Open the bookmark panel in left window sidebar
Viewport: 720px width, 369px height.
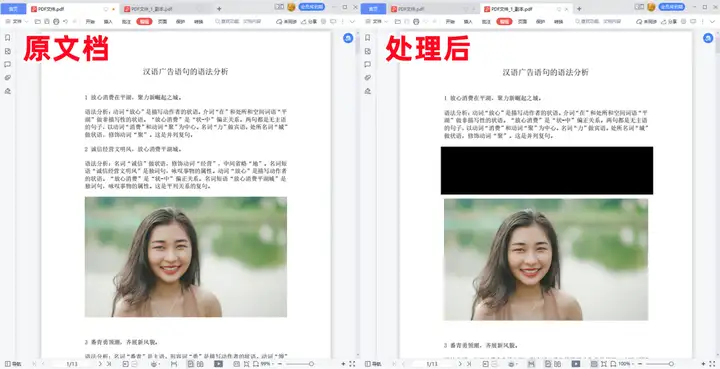coord(7,38)
